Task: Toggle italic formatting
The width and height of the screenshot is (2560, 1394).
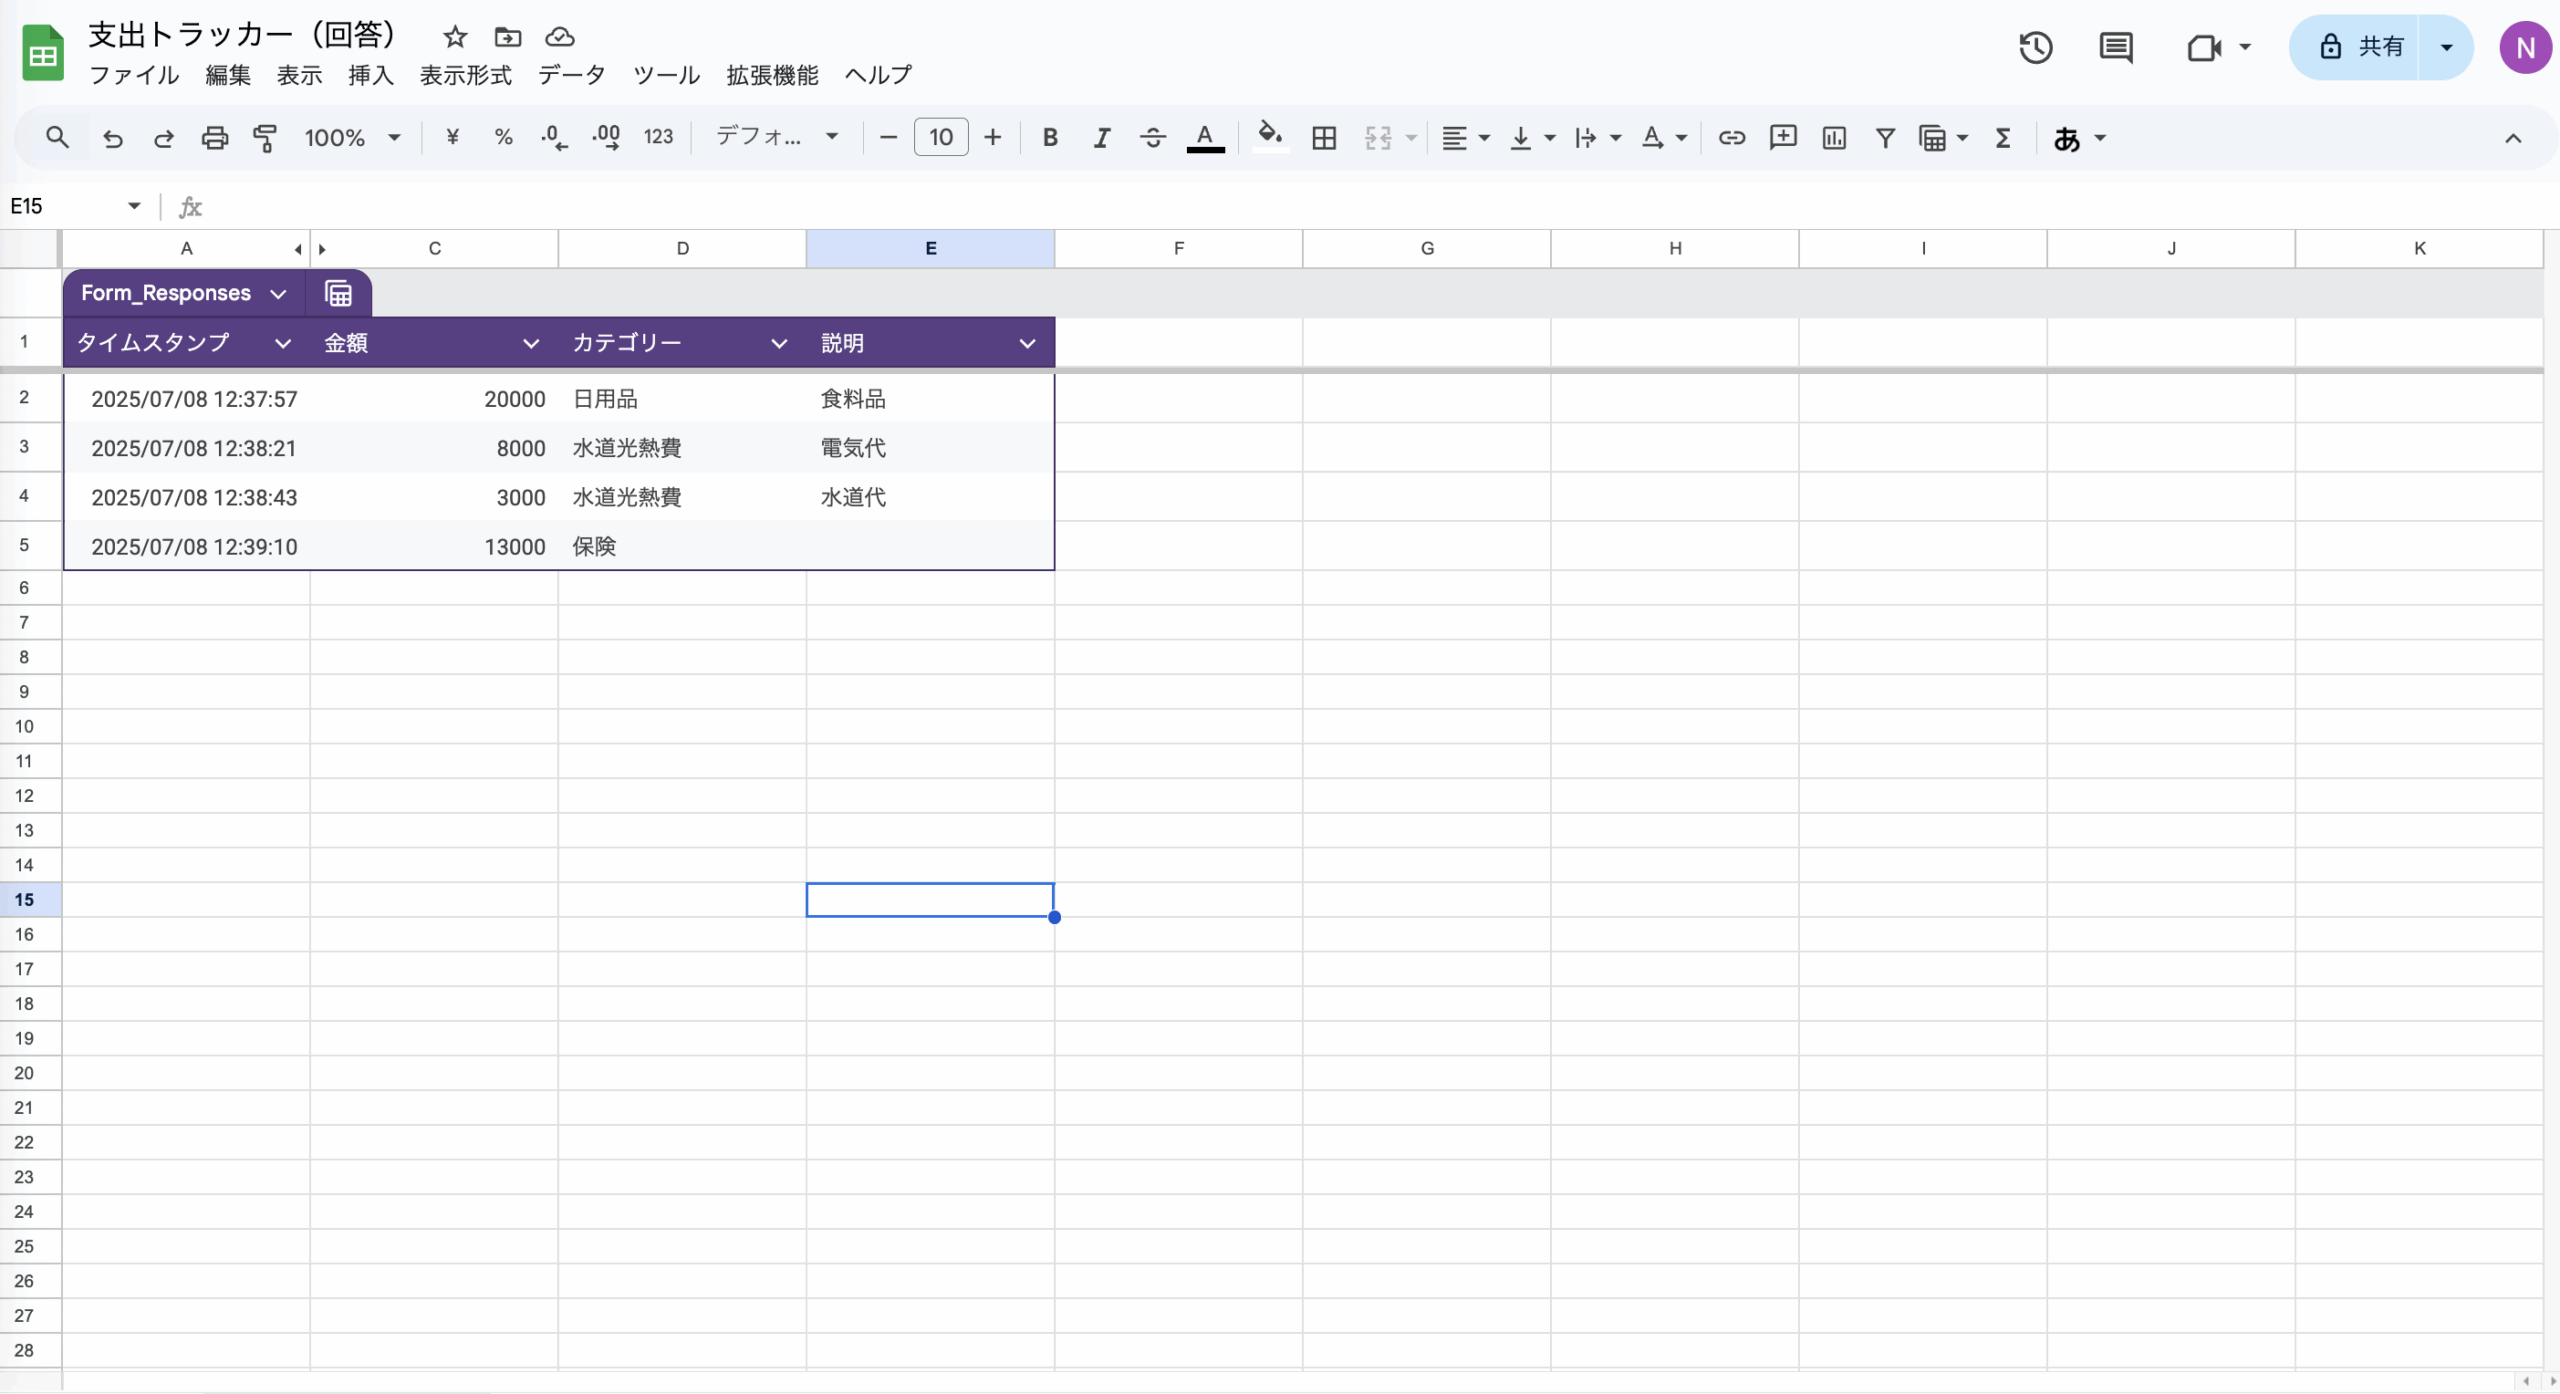Action: (x=1101, y=138)
